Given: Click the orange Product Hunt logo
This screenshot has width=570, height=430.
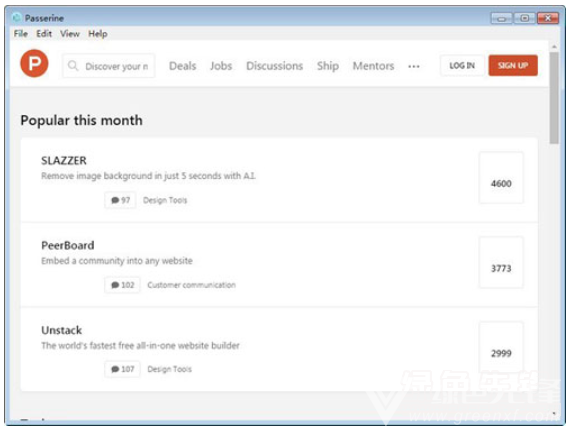Looking at the screenshot, I should (x=34, y=63).
